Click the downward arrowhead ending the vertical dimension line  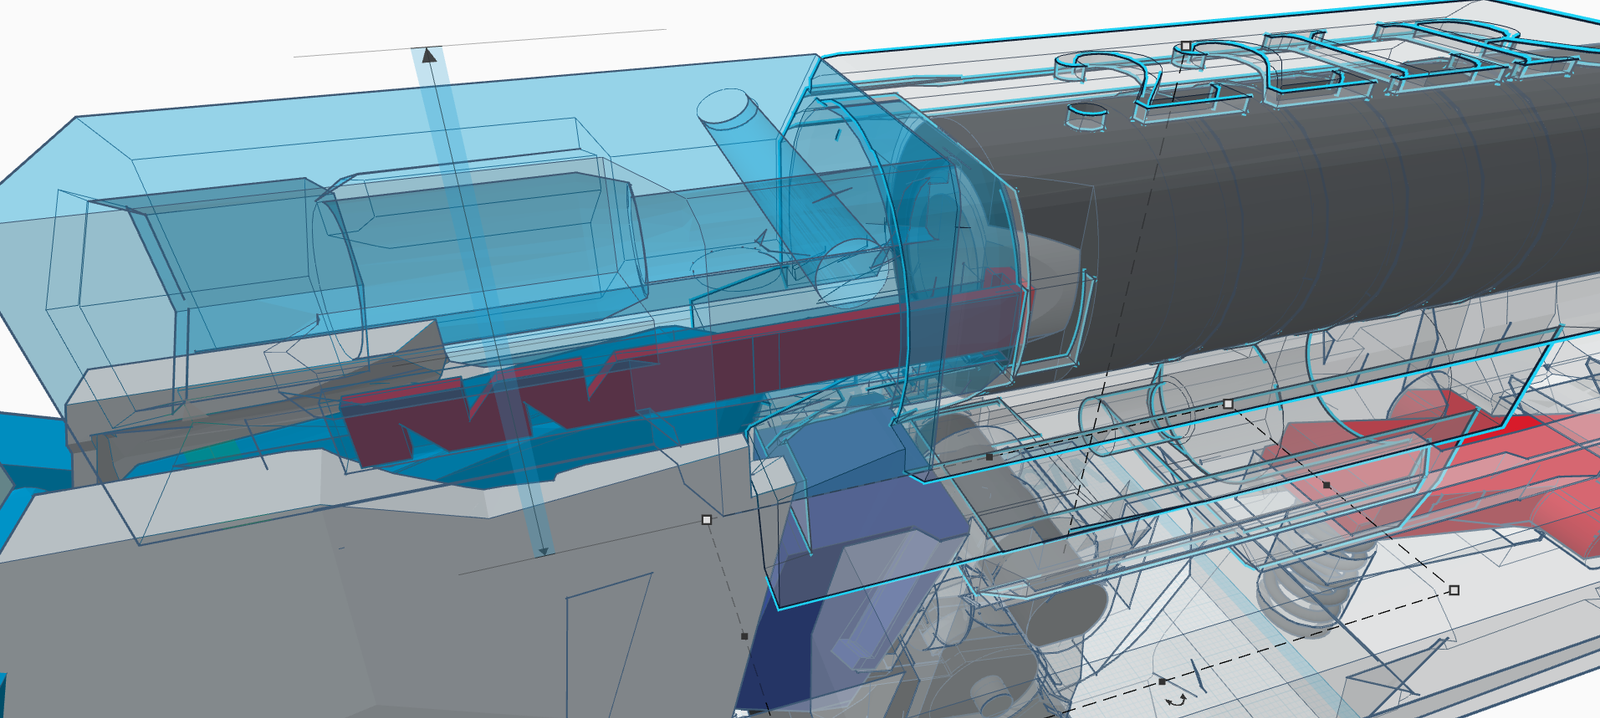544,549
